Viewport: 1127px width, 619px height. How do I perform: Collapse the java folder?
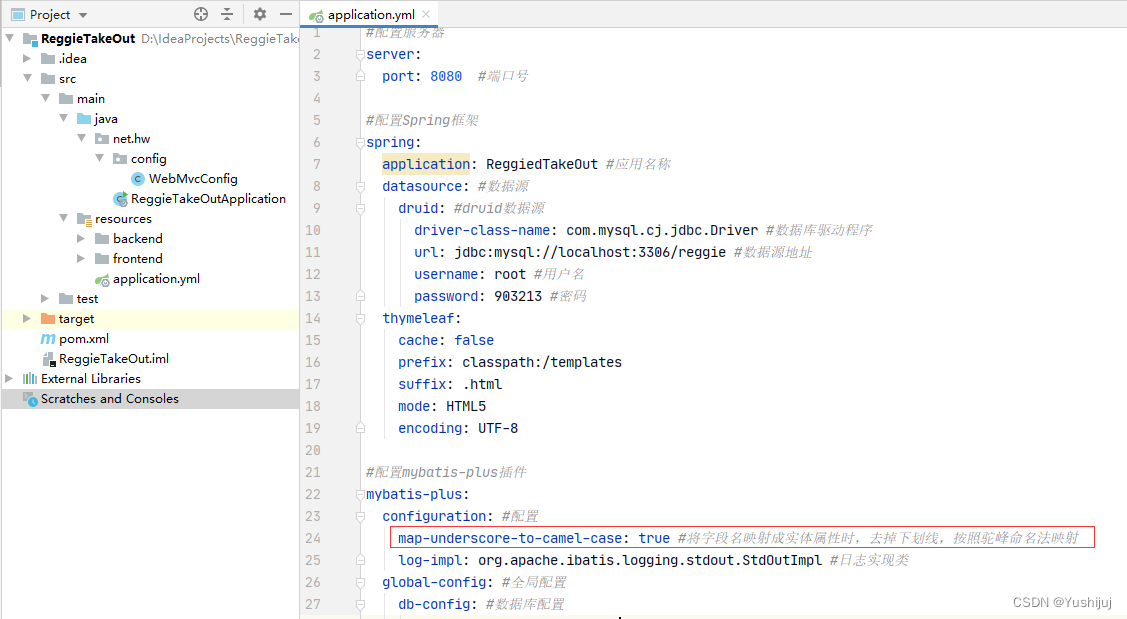tap(63, 118)
